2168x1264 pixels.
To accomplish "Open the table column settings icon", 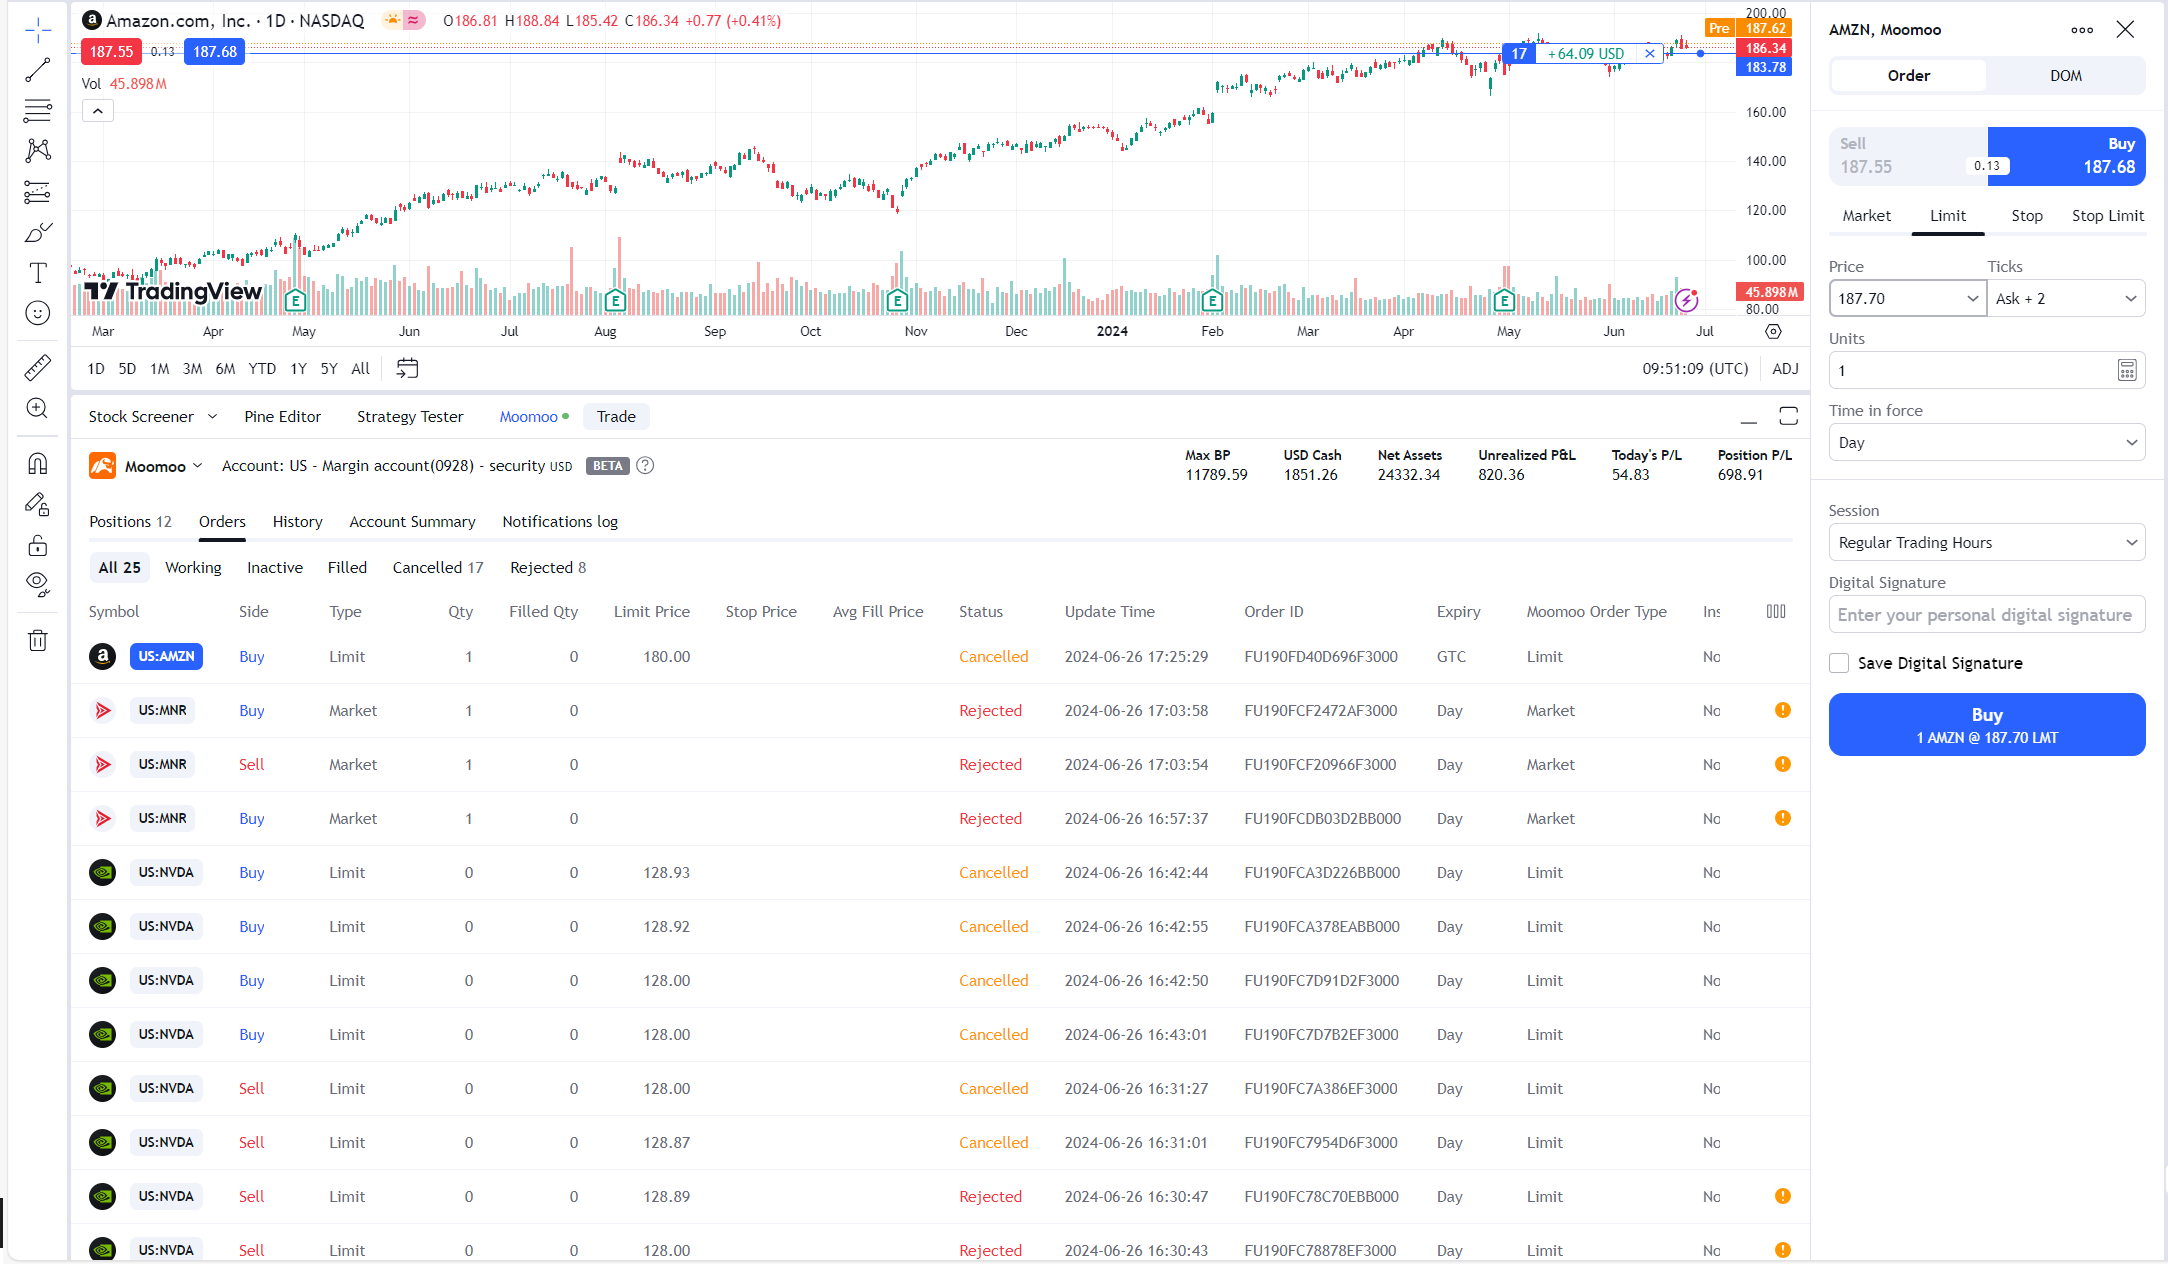I will (x=1776, y=611).
